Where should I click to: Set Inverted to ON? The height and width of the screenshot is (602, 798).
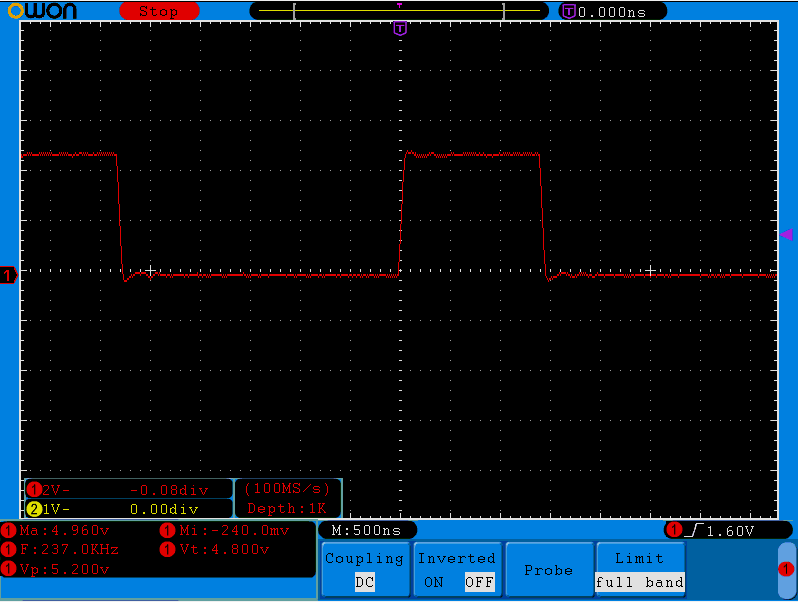coord(433,582)
